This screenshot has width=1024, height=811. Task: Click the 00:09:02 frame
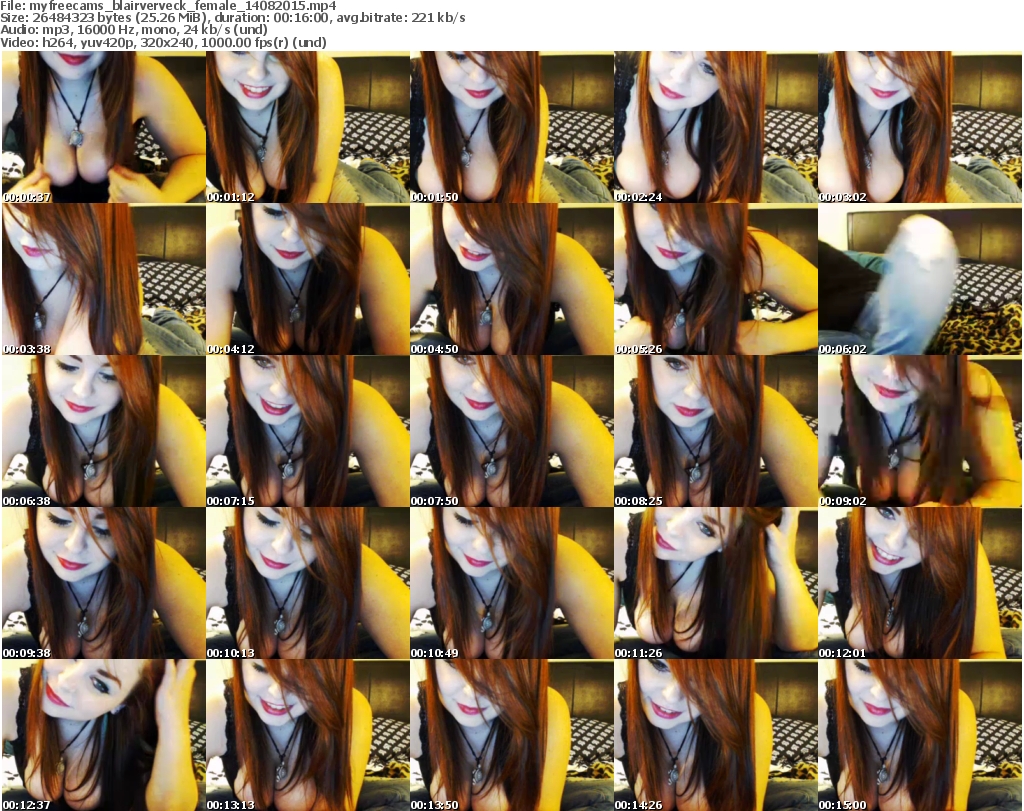[x=920, y=431]
